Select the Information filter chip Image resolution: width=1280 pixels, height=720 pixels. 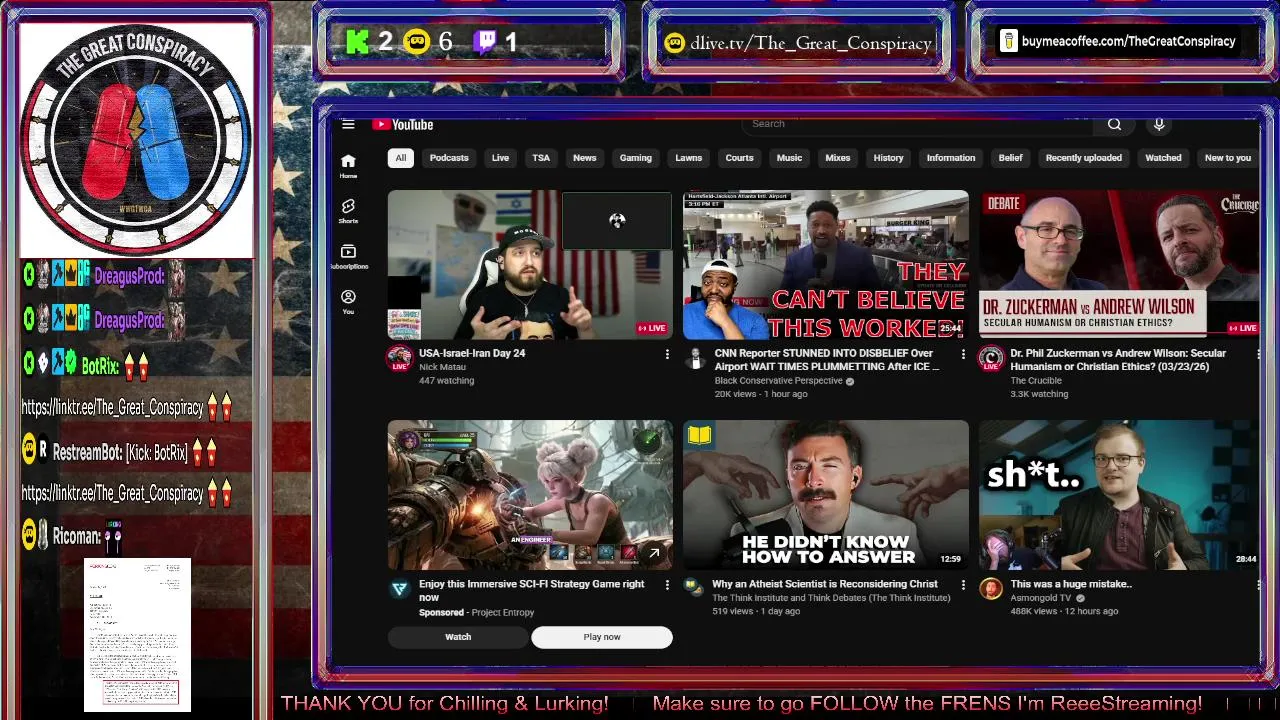pyautogui.click(x=951, y=158)
